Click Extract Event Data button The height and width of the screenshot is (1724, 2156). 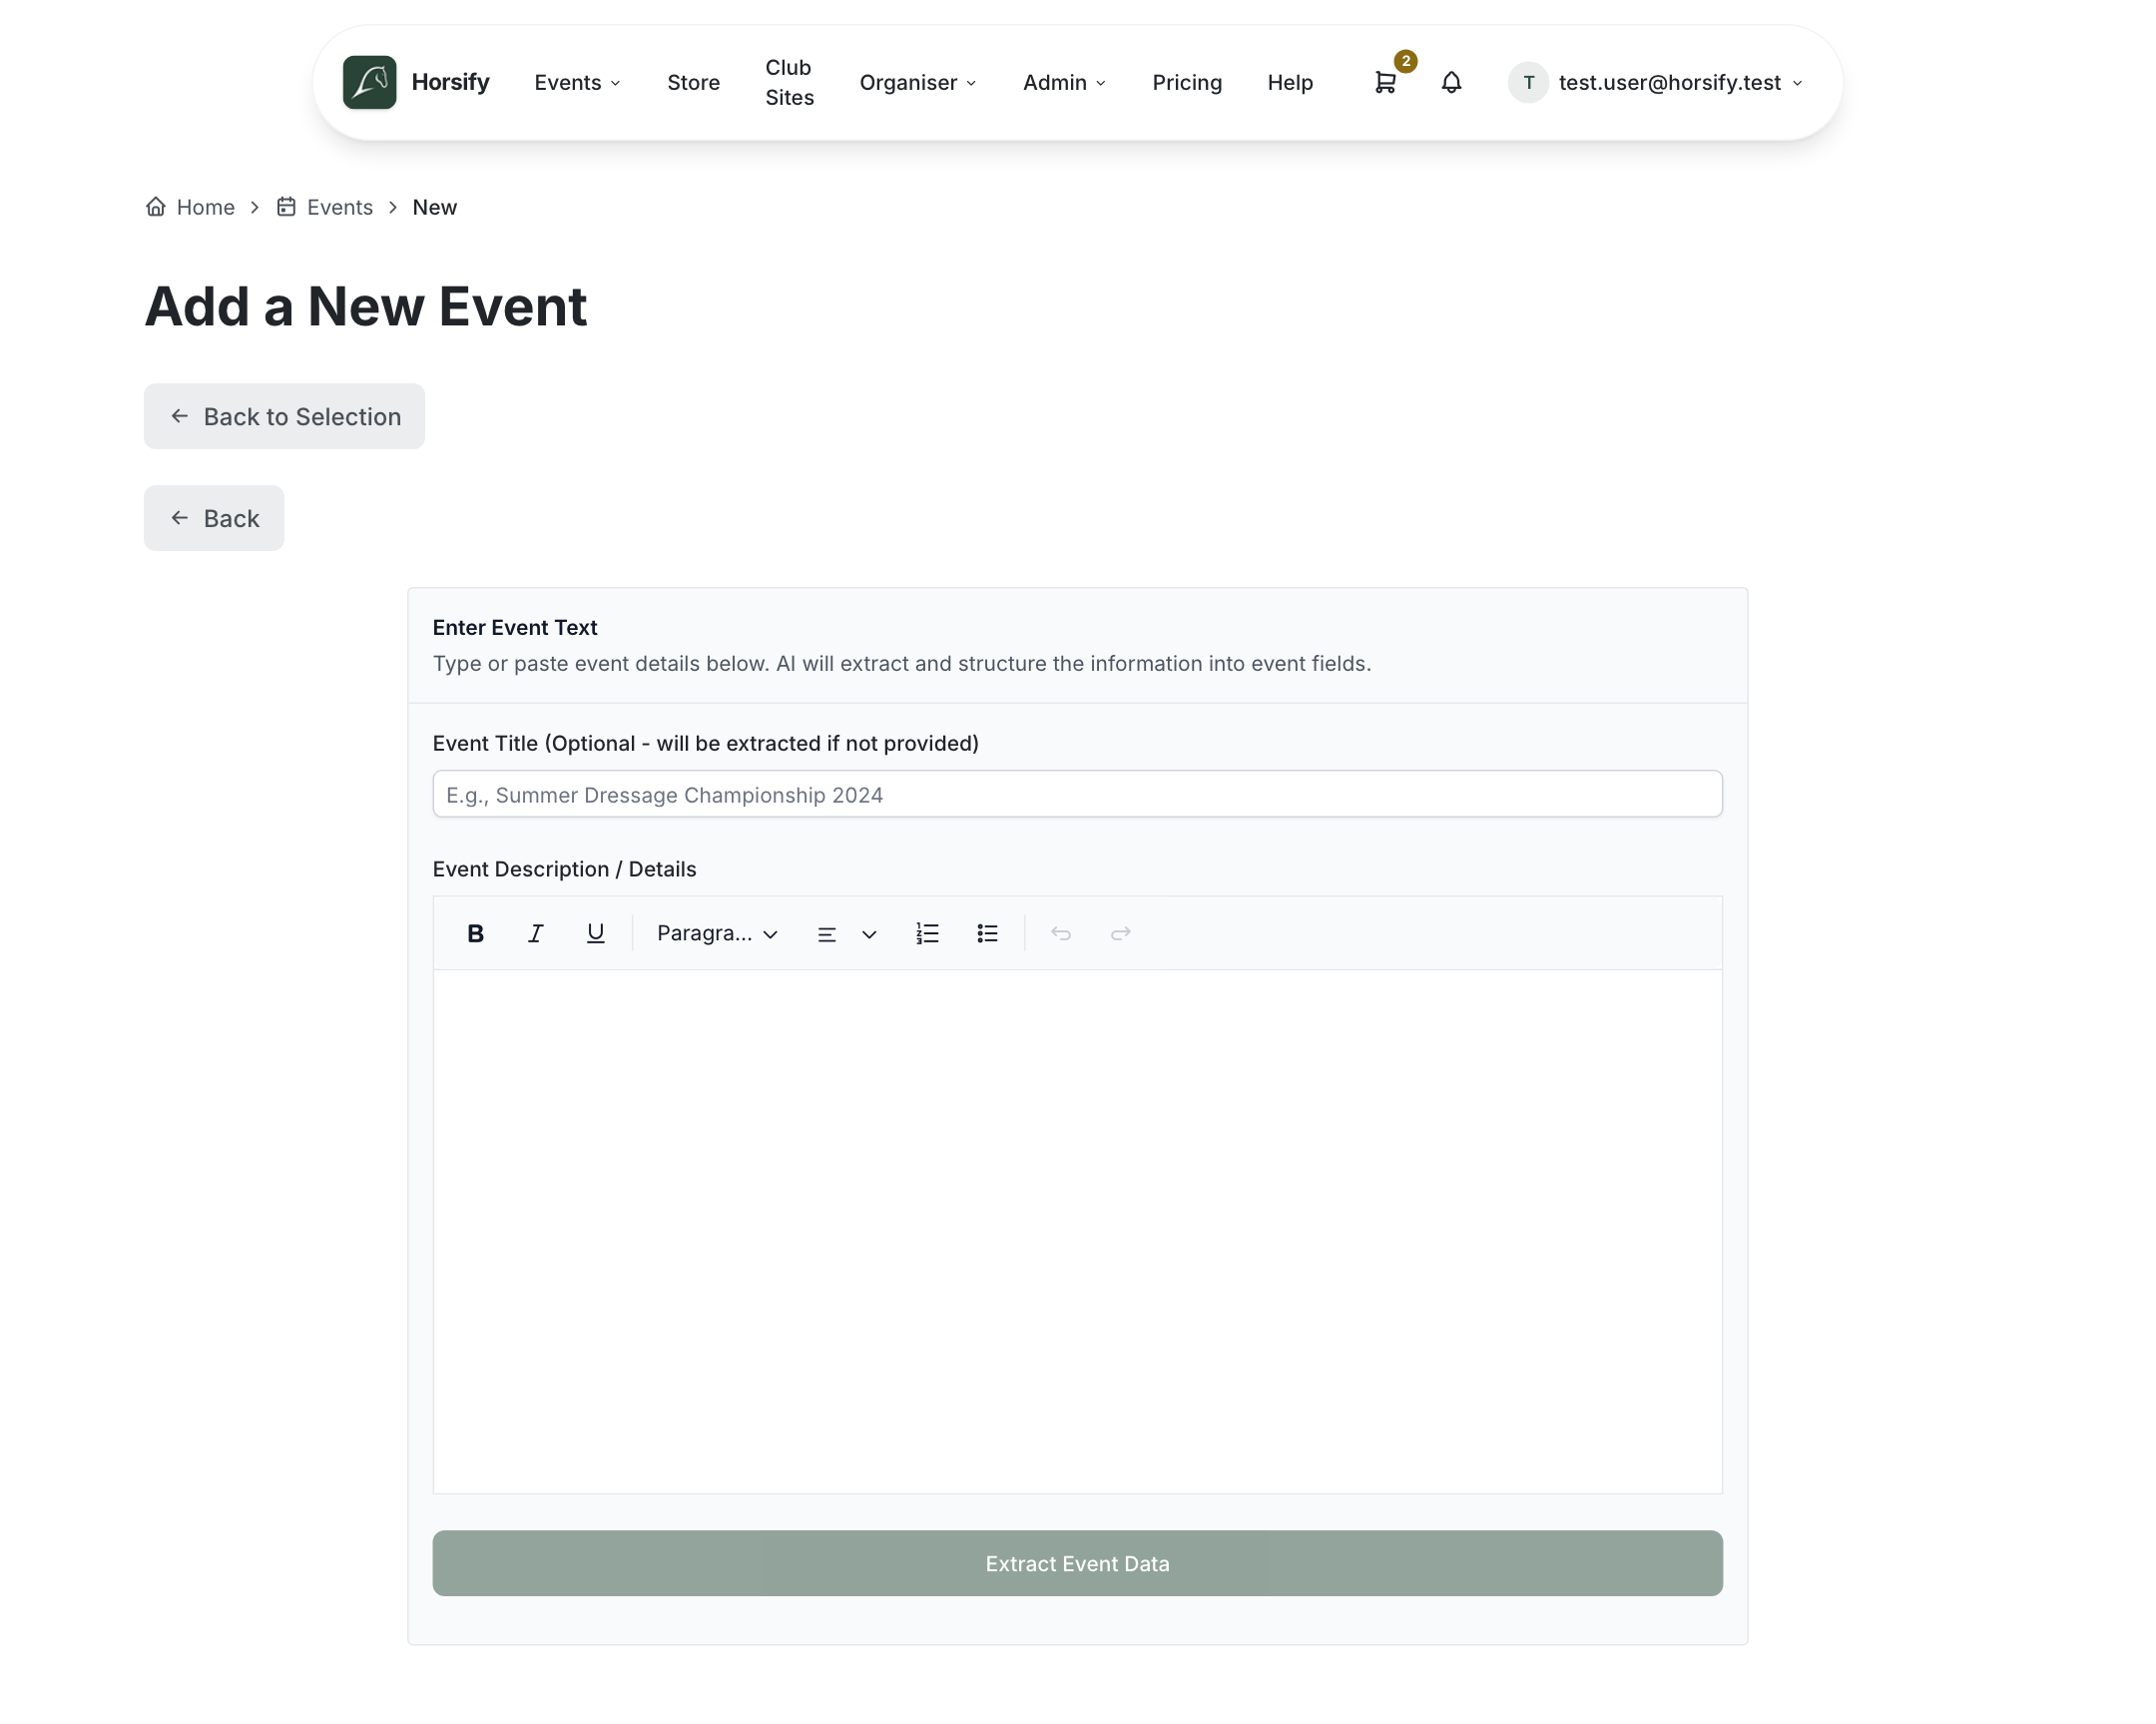1077,1563
